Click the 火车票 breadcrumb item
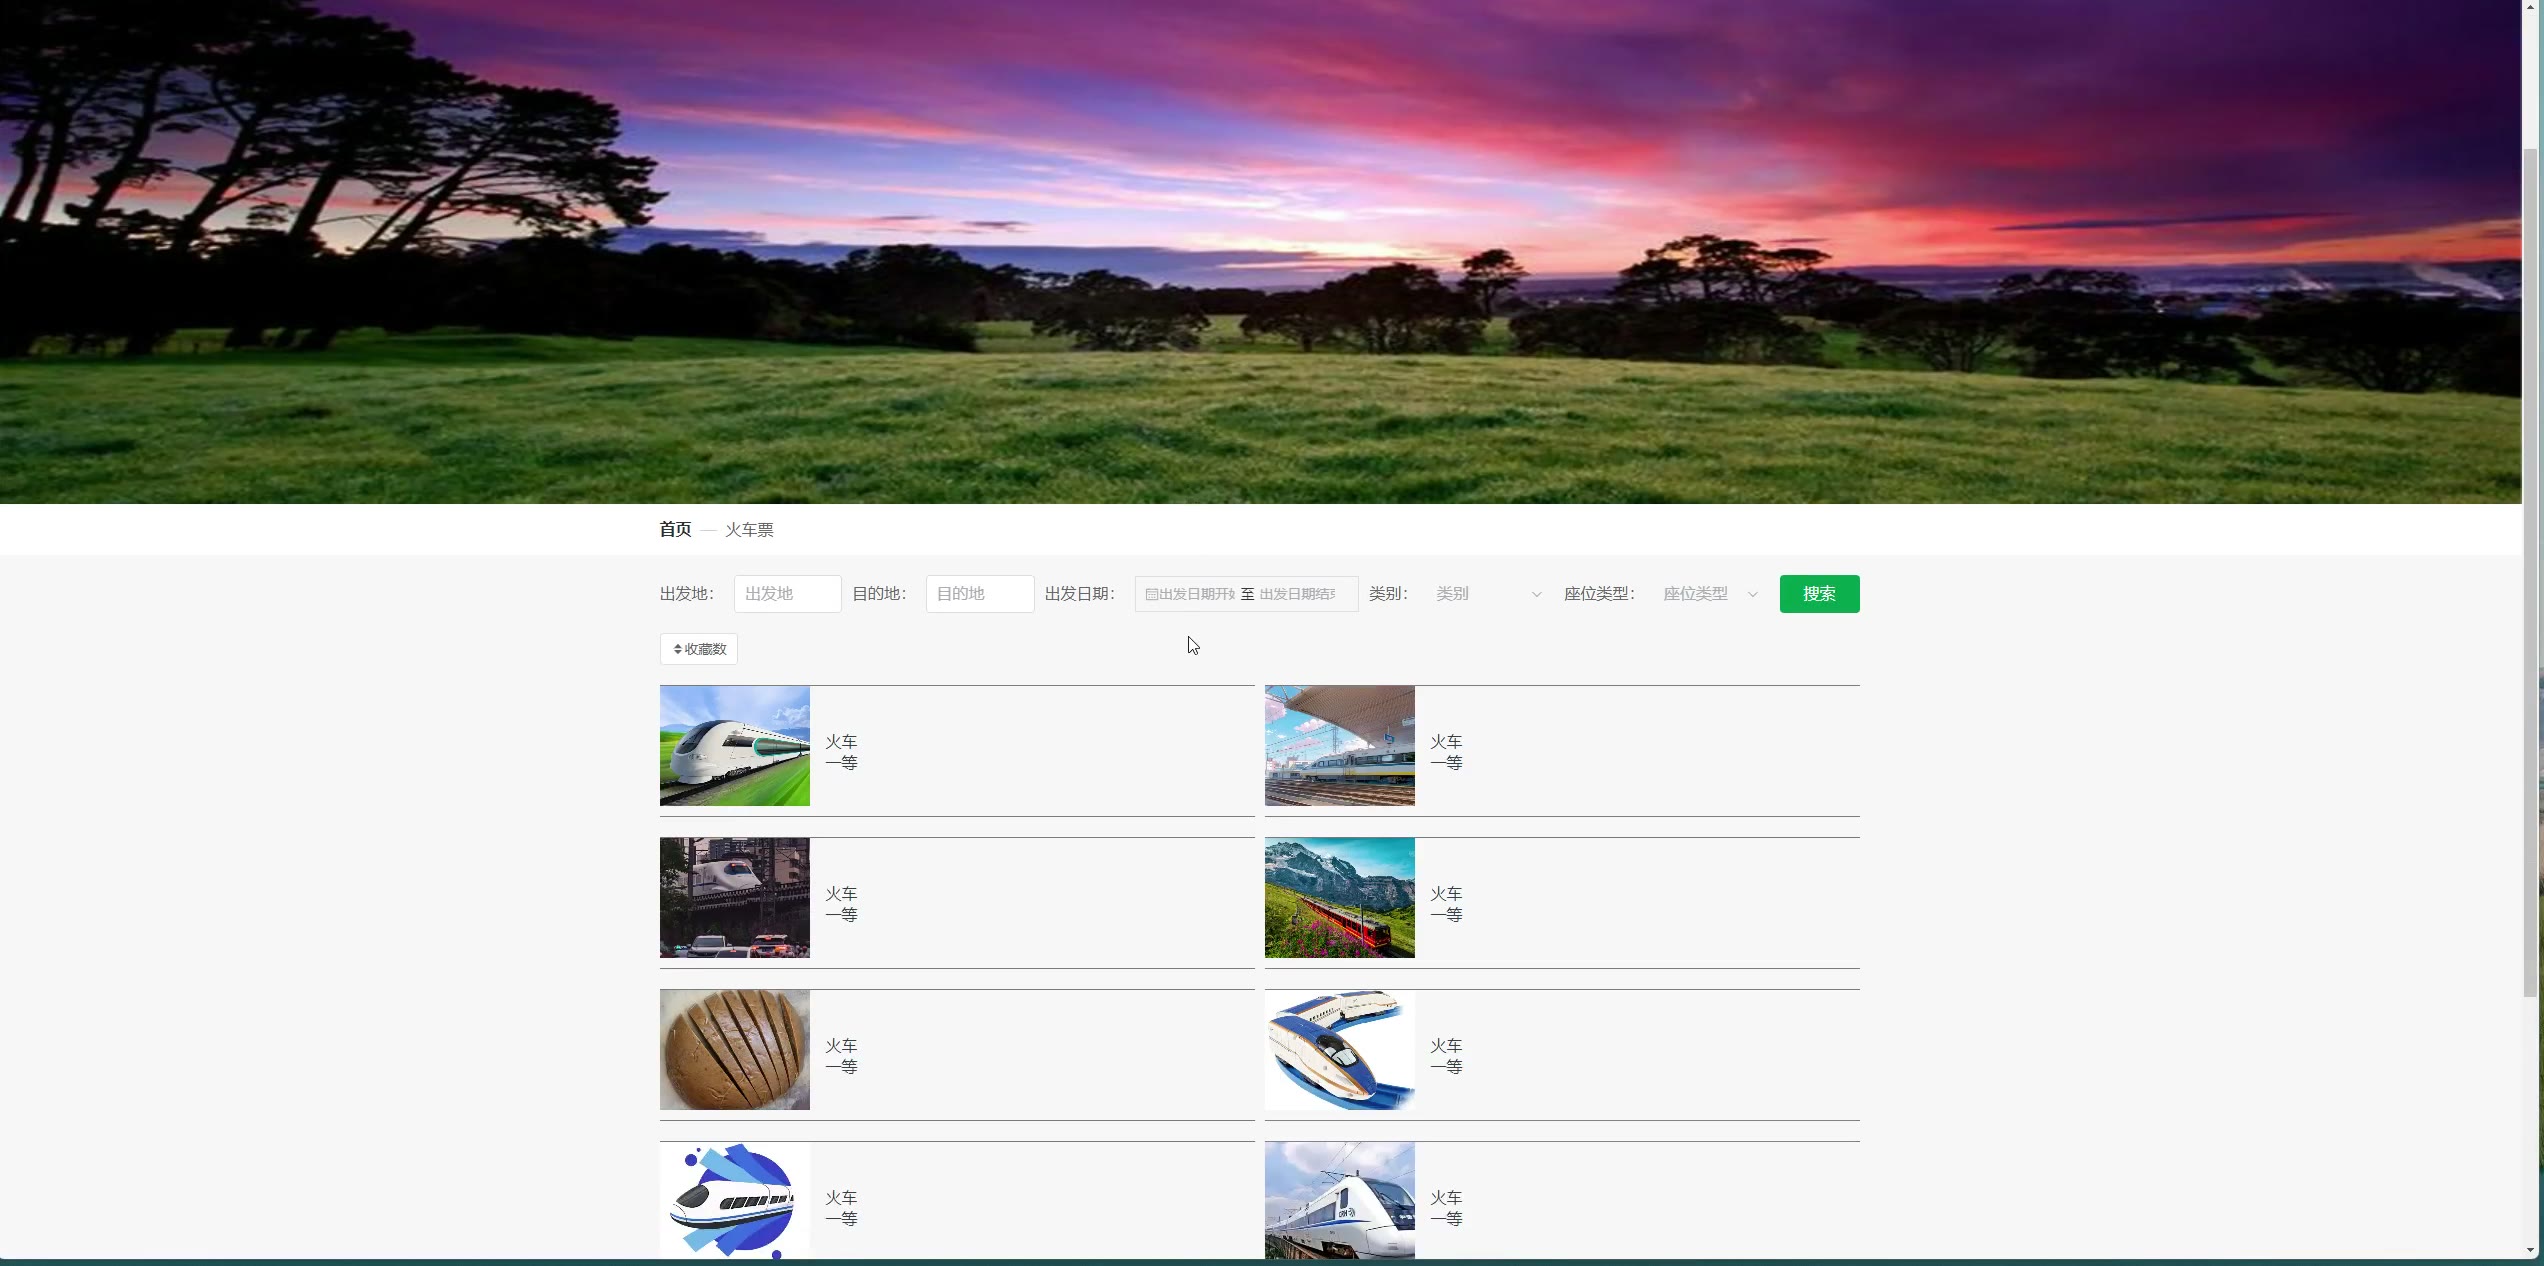Viewport: 2544px width, 1266px height. point(749,530)
